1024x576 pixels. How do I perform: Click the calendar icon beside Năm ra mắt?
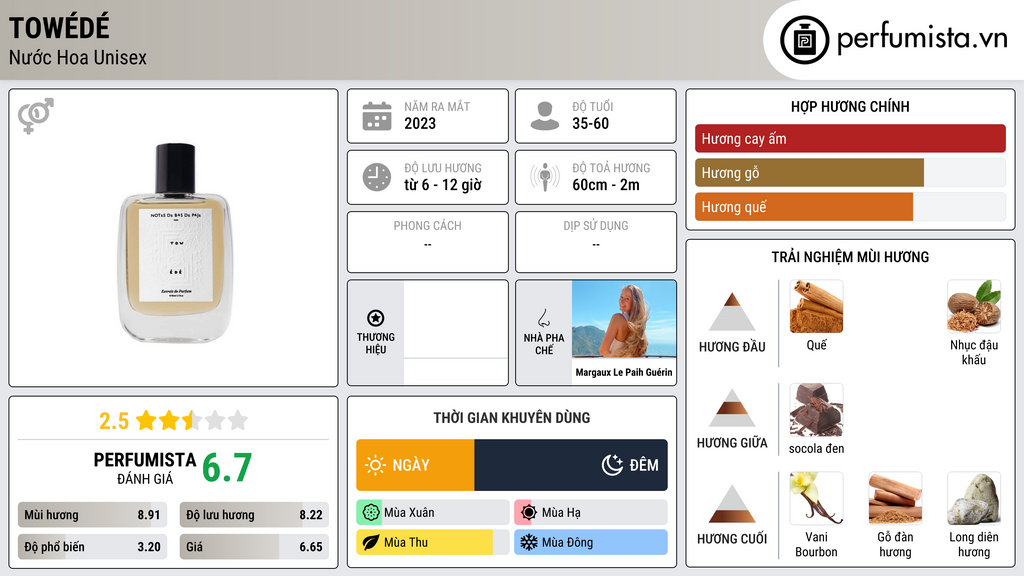(x=377, y=116)
